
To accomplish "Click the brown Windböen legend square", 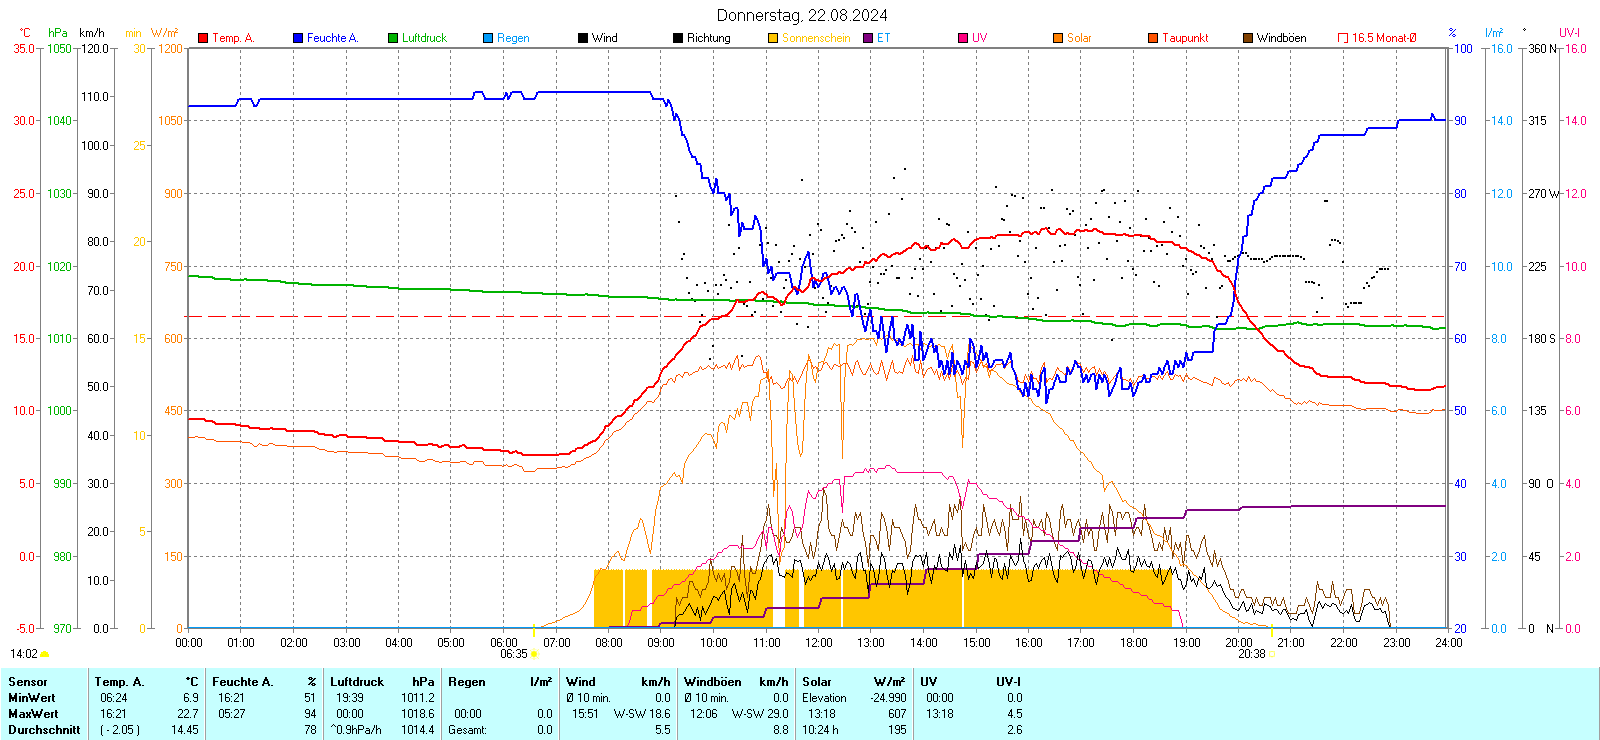I will 1248,38.
